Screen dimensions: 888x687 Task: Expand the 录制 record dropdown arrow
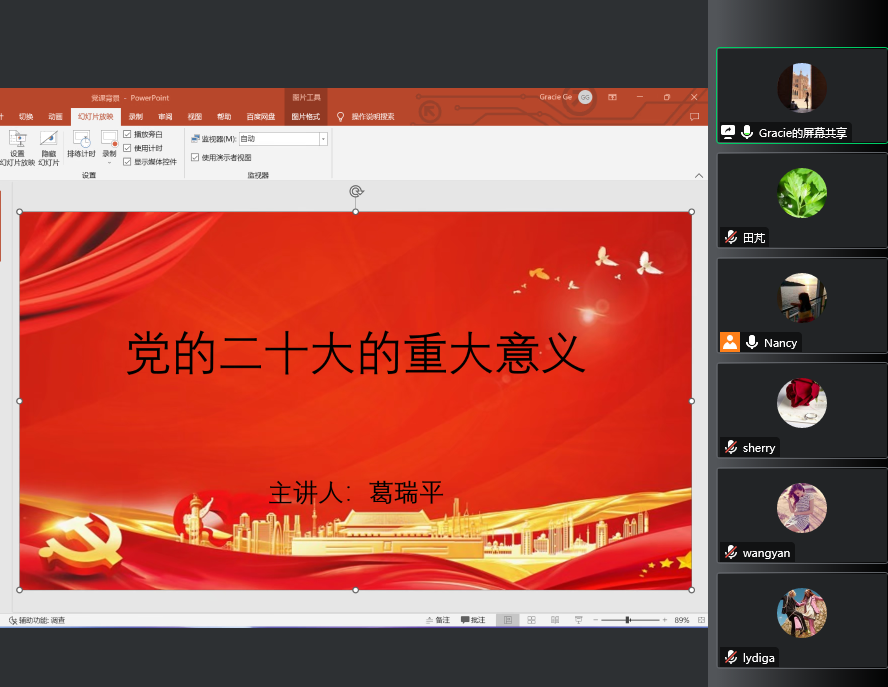pyautogui.click(x=109, y=162)
